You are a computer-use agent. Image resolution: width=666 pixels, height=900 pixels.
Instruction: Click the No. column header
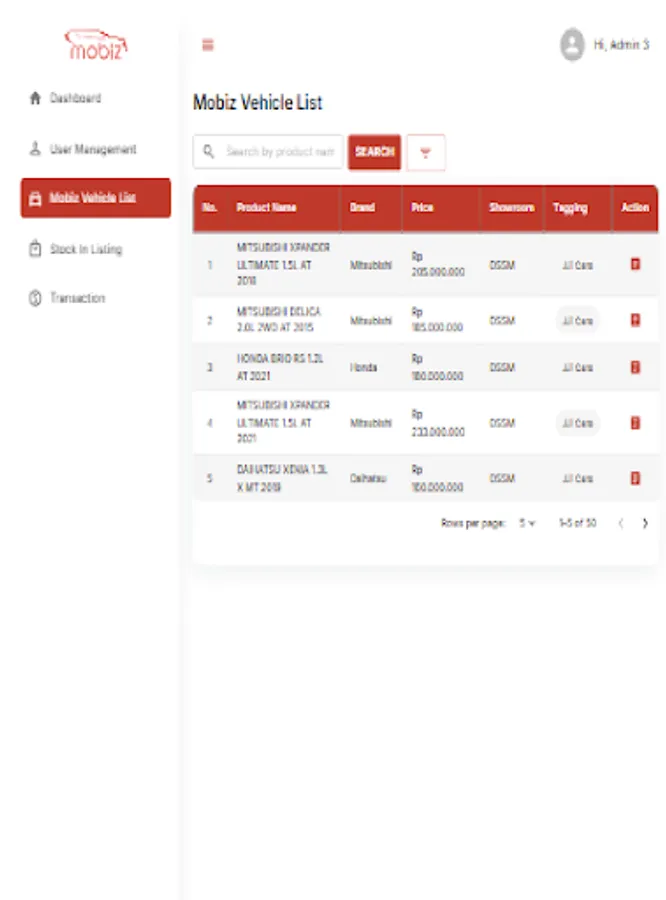click(x=210, y=207)
